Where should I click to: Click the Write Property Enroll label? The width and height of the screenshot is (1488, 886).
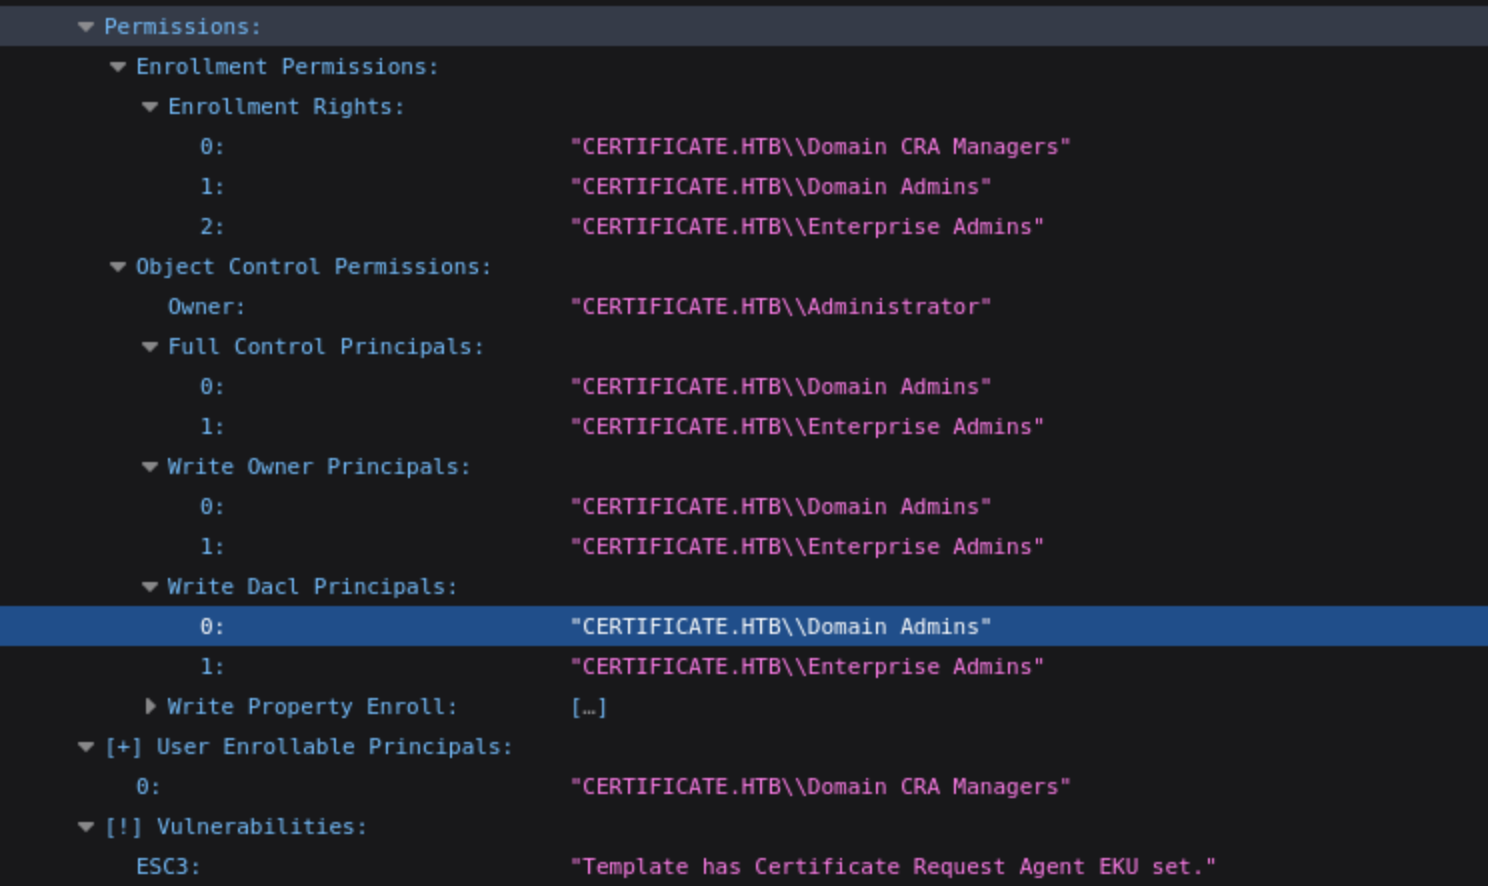(x=312, y=707)
